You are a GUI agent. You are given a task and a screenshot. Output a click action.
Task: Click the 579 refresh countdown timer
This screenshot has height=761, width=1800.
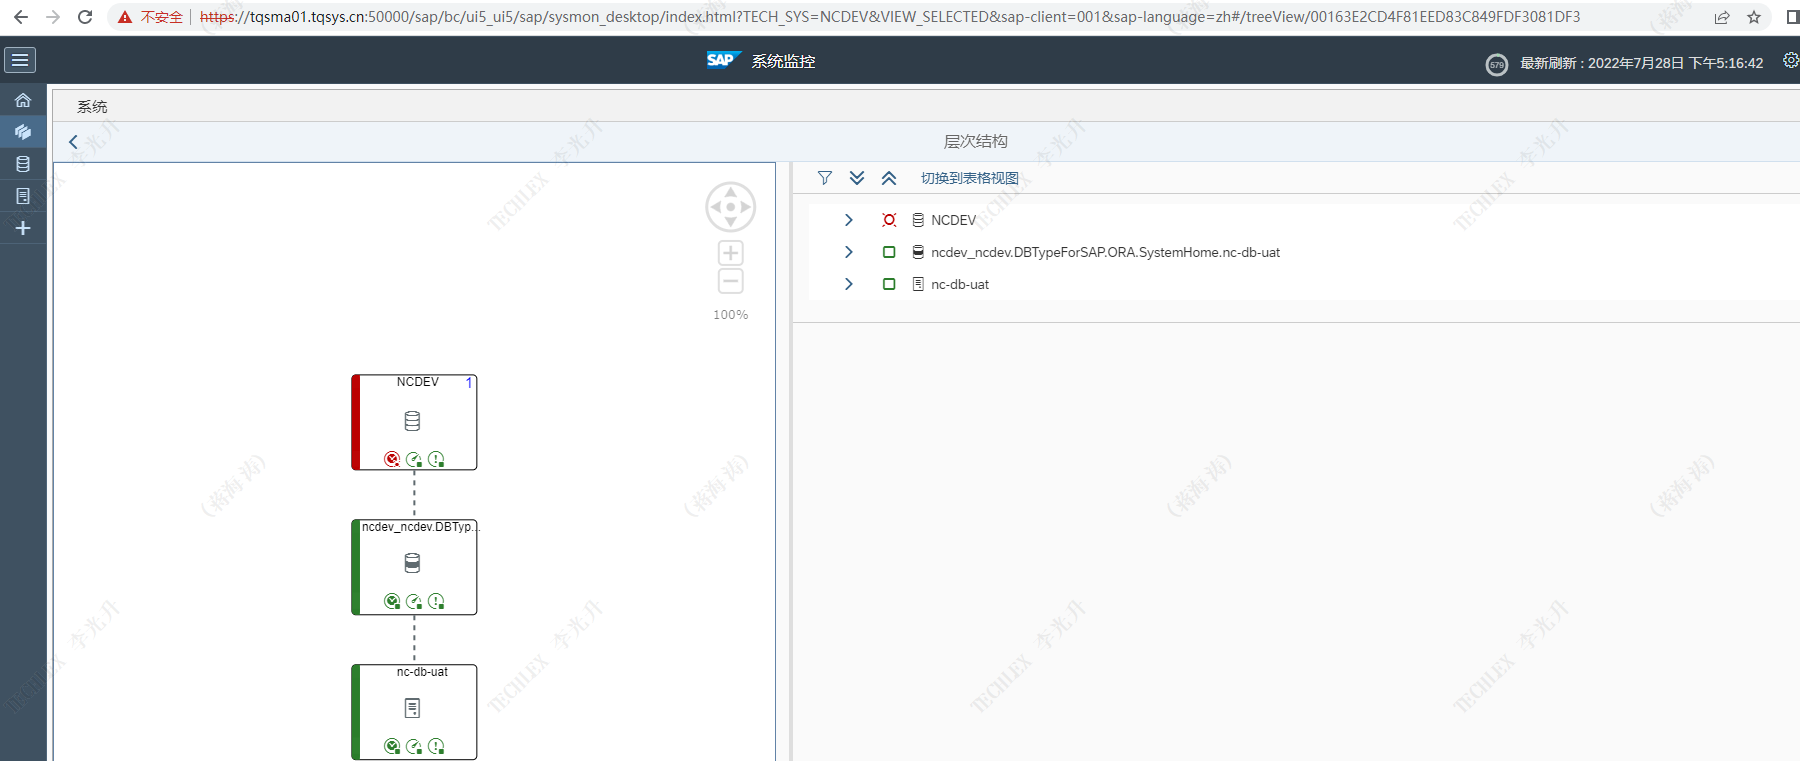point(1497,65)
